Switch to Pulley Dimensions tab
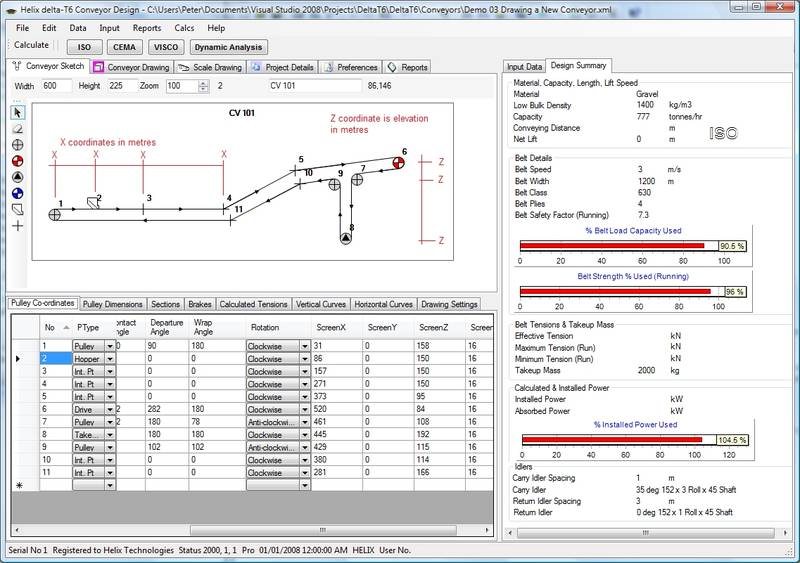Viewport: 800px width, 563px height. pyautogui.click(x=113, y=304)
